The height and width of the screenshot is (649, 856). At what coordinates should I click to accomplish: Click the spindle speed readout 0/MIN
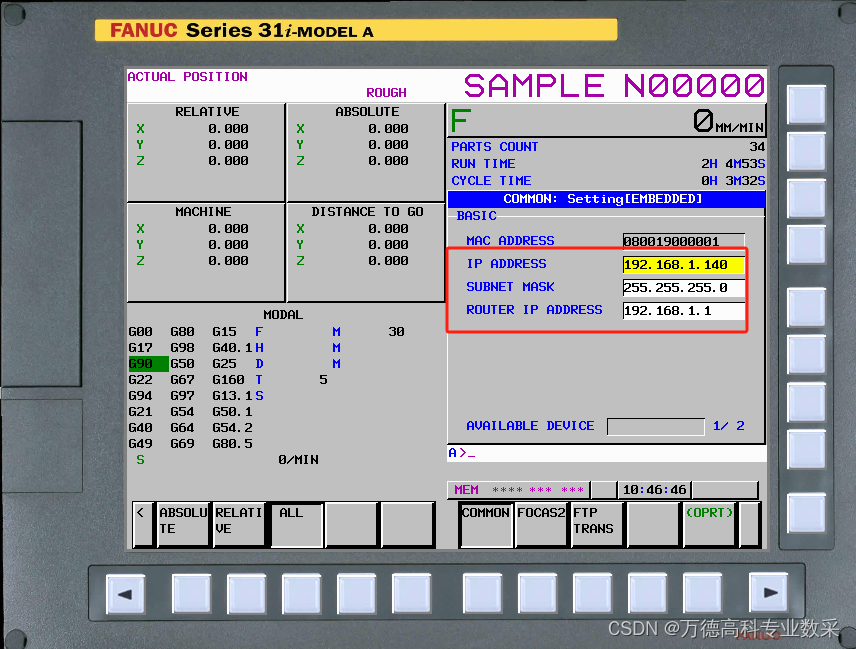click(298, 460)
